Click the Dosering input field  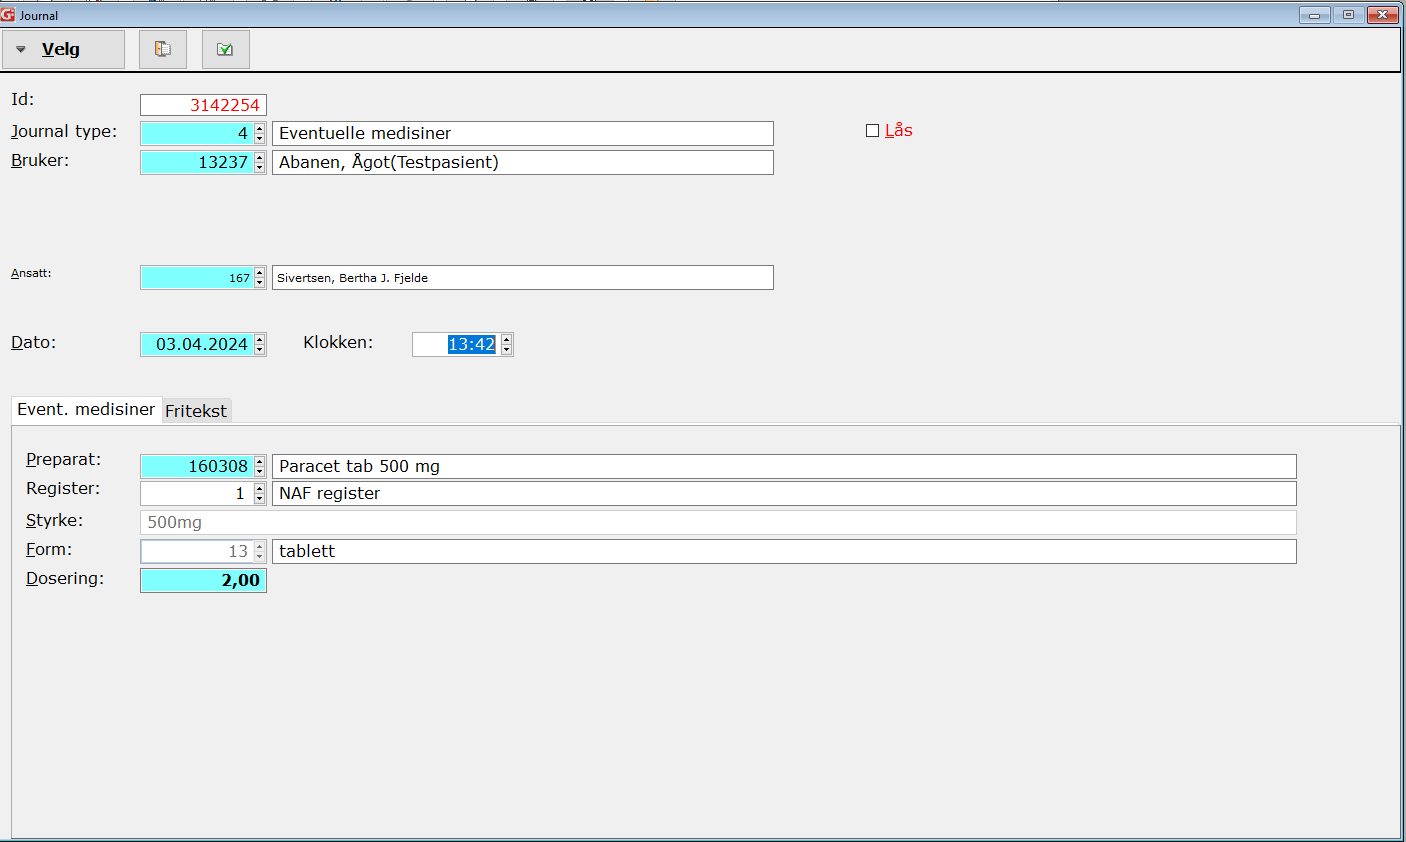(203, 580)
